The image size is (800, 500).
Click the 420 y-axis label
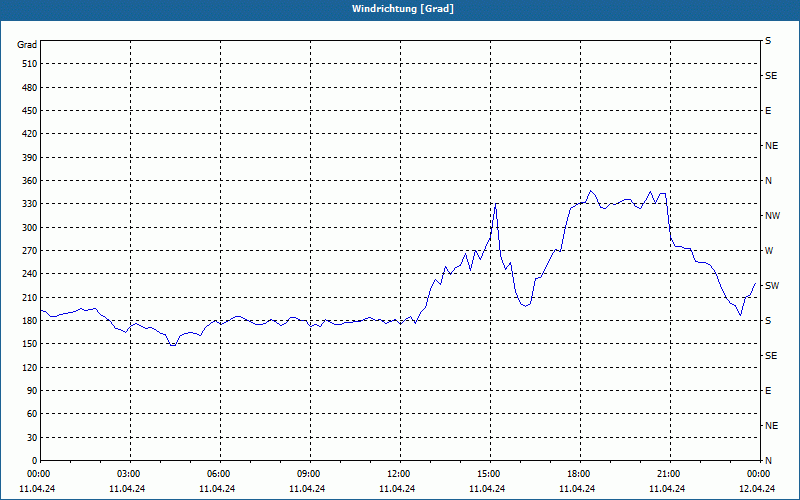tap(30, 134)
